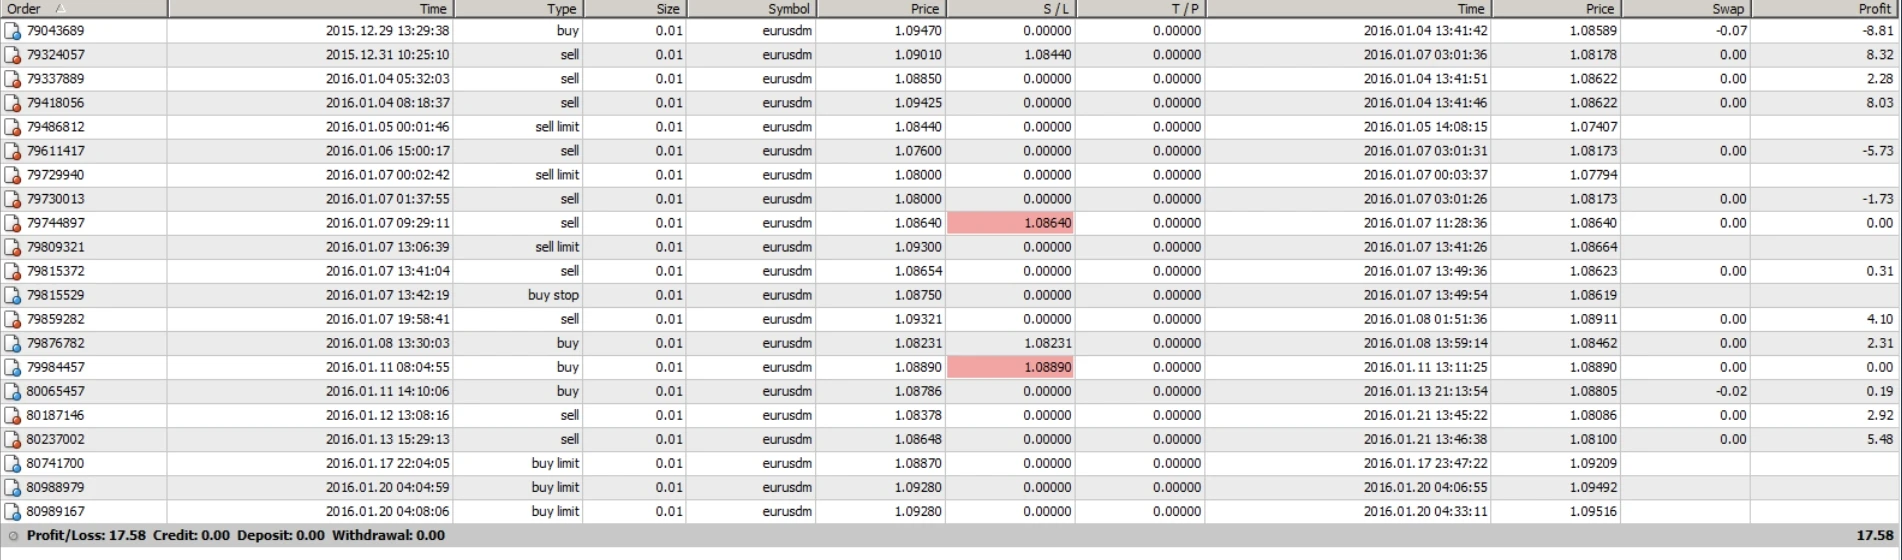Click the total profit 17.58 at right
Screen dimensions: 1902x560
1876,536
